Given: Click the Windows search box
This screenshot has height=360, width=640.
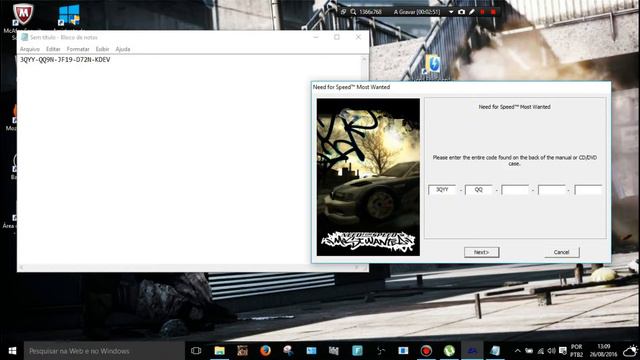Looking at the screenshot, I should point(104,351).
